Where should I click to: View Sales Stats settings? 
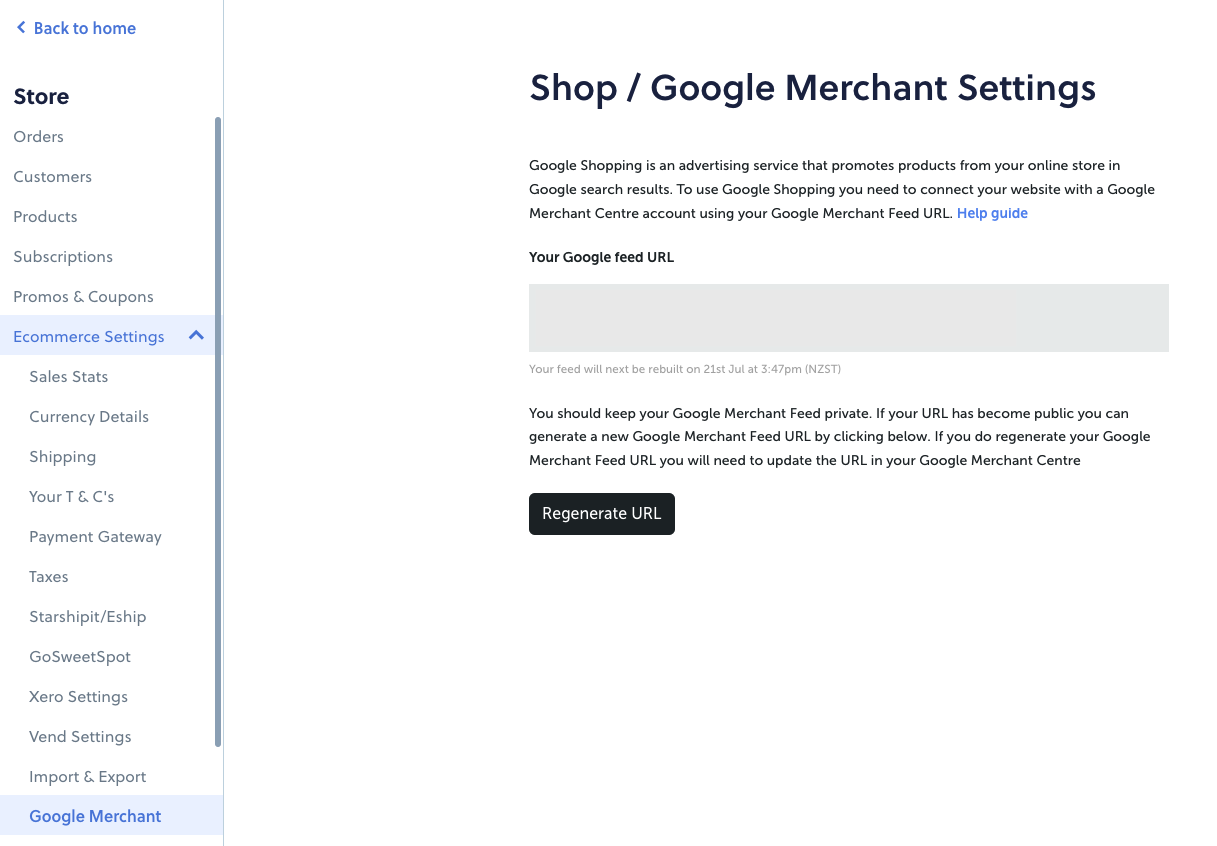pos(69,377)
